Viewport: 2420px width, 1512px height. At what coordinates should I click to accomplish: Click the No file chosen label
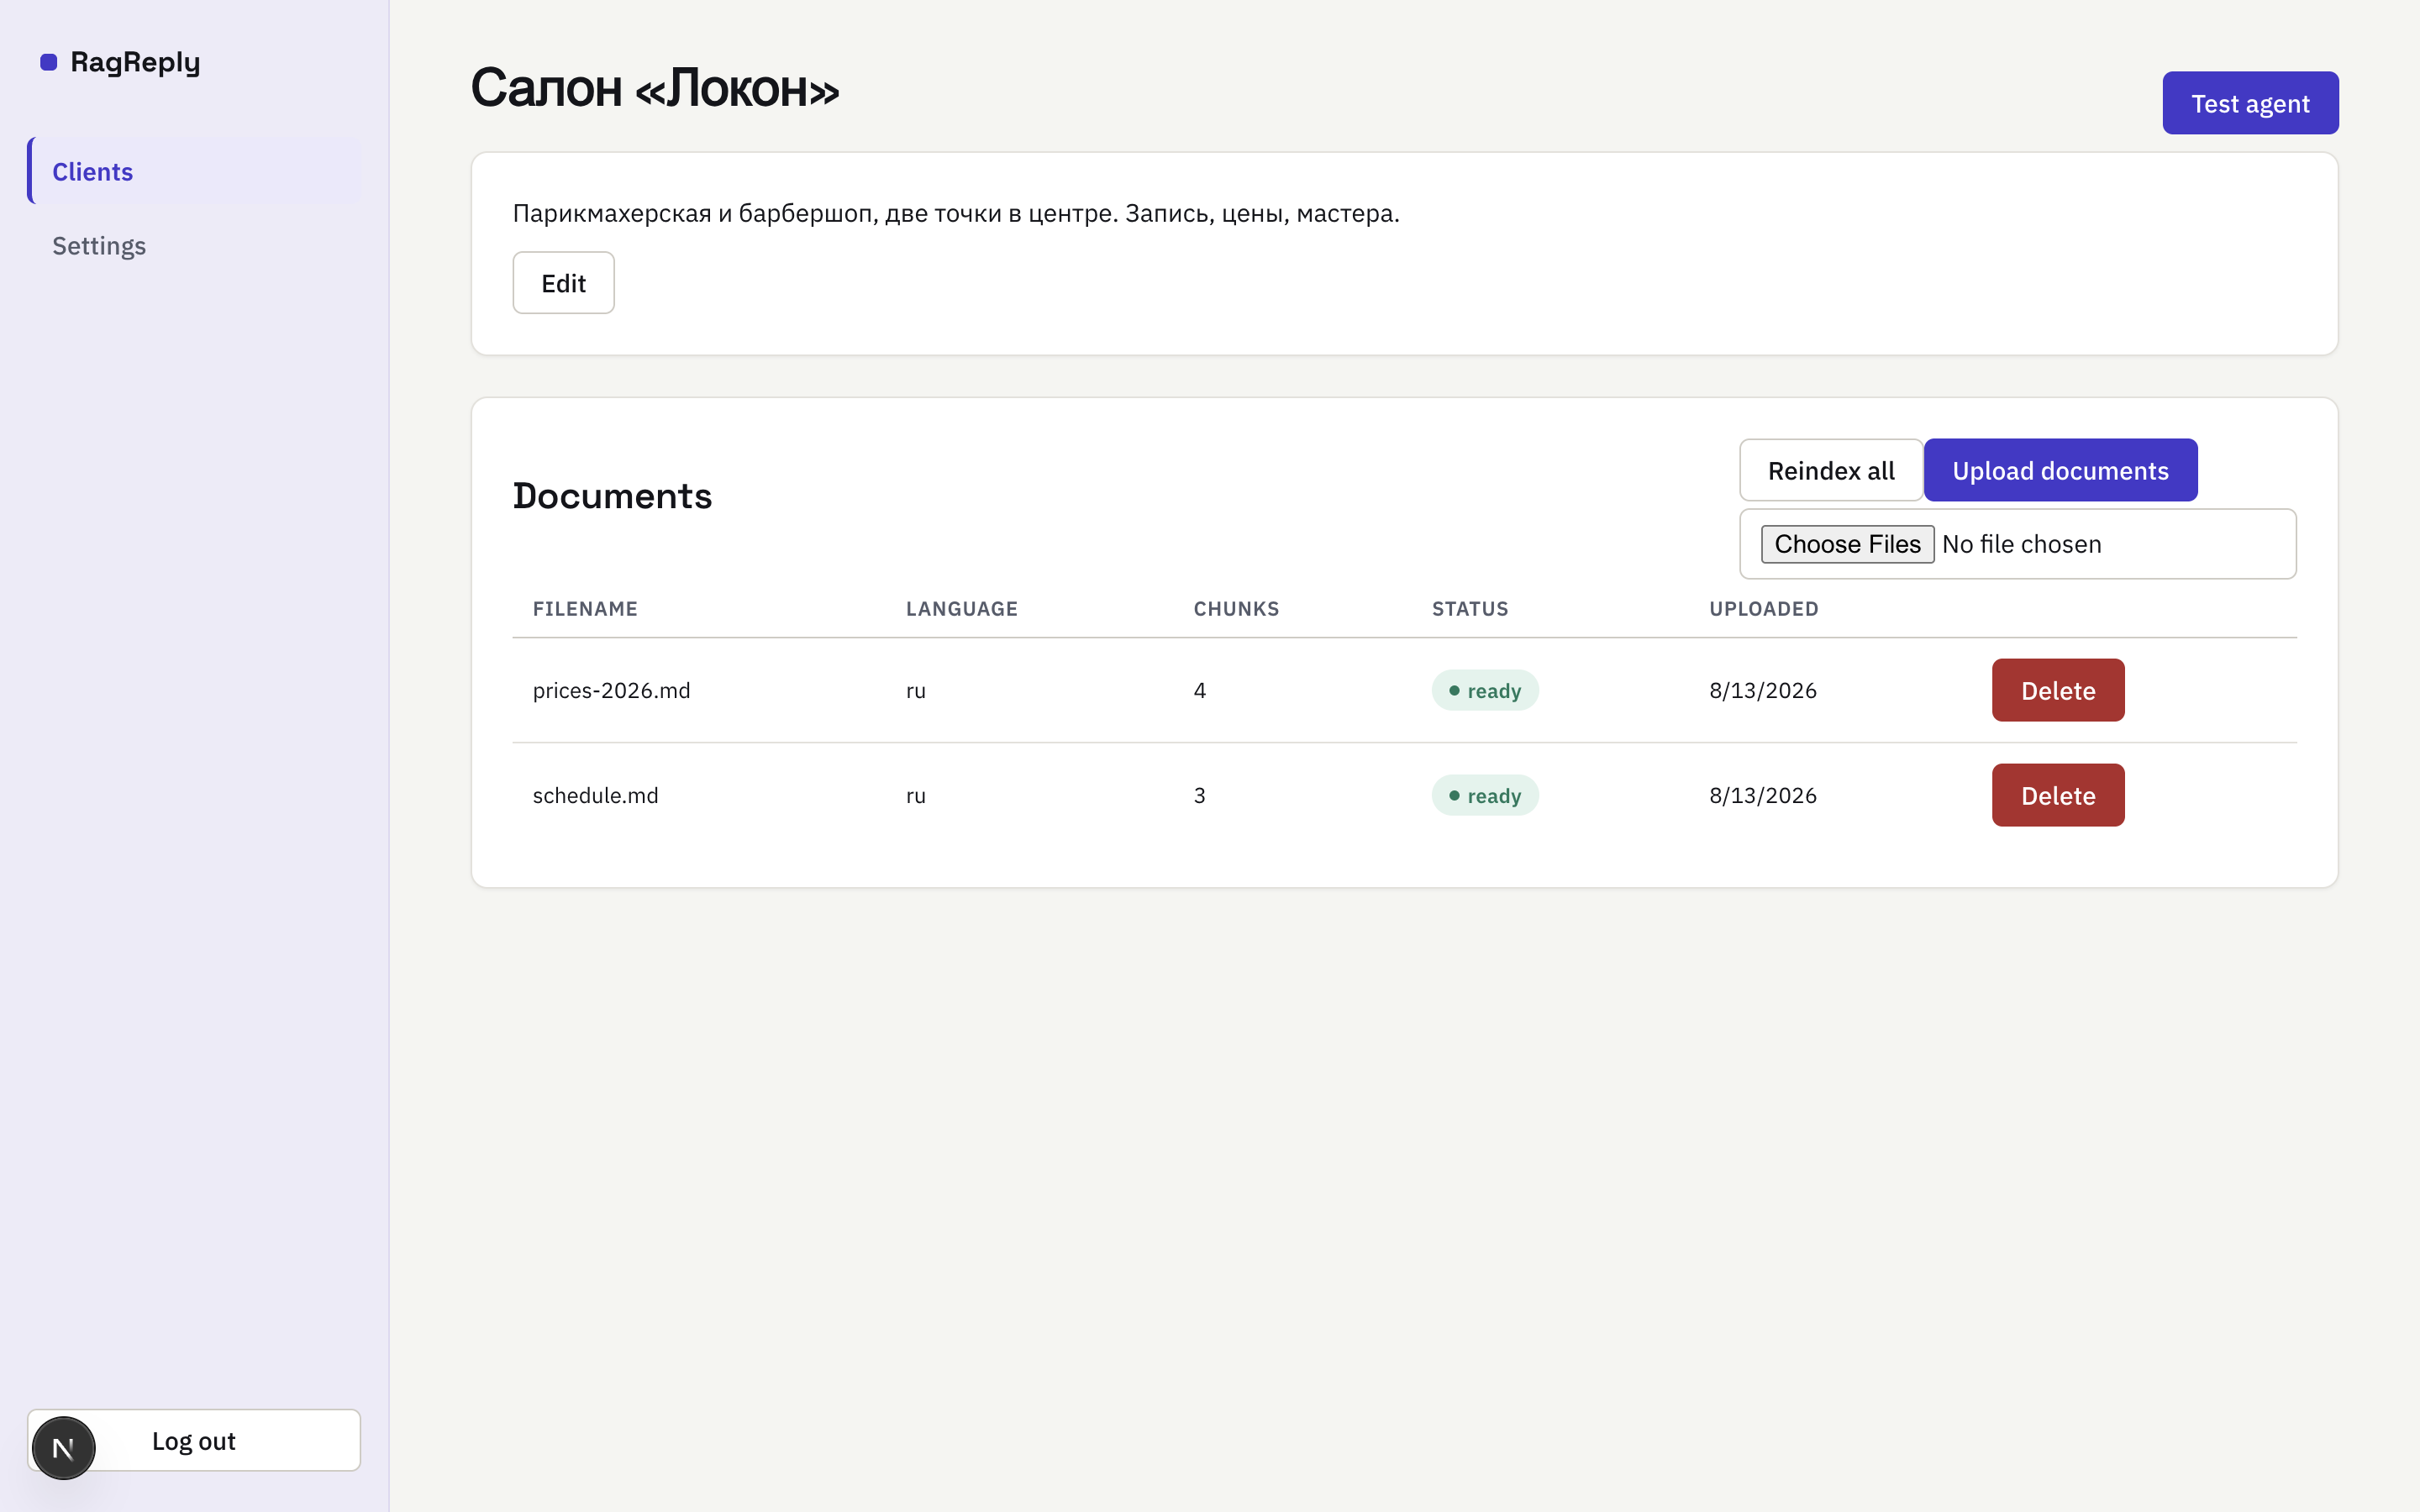click(x=2021, y=544)
